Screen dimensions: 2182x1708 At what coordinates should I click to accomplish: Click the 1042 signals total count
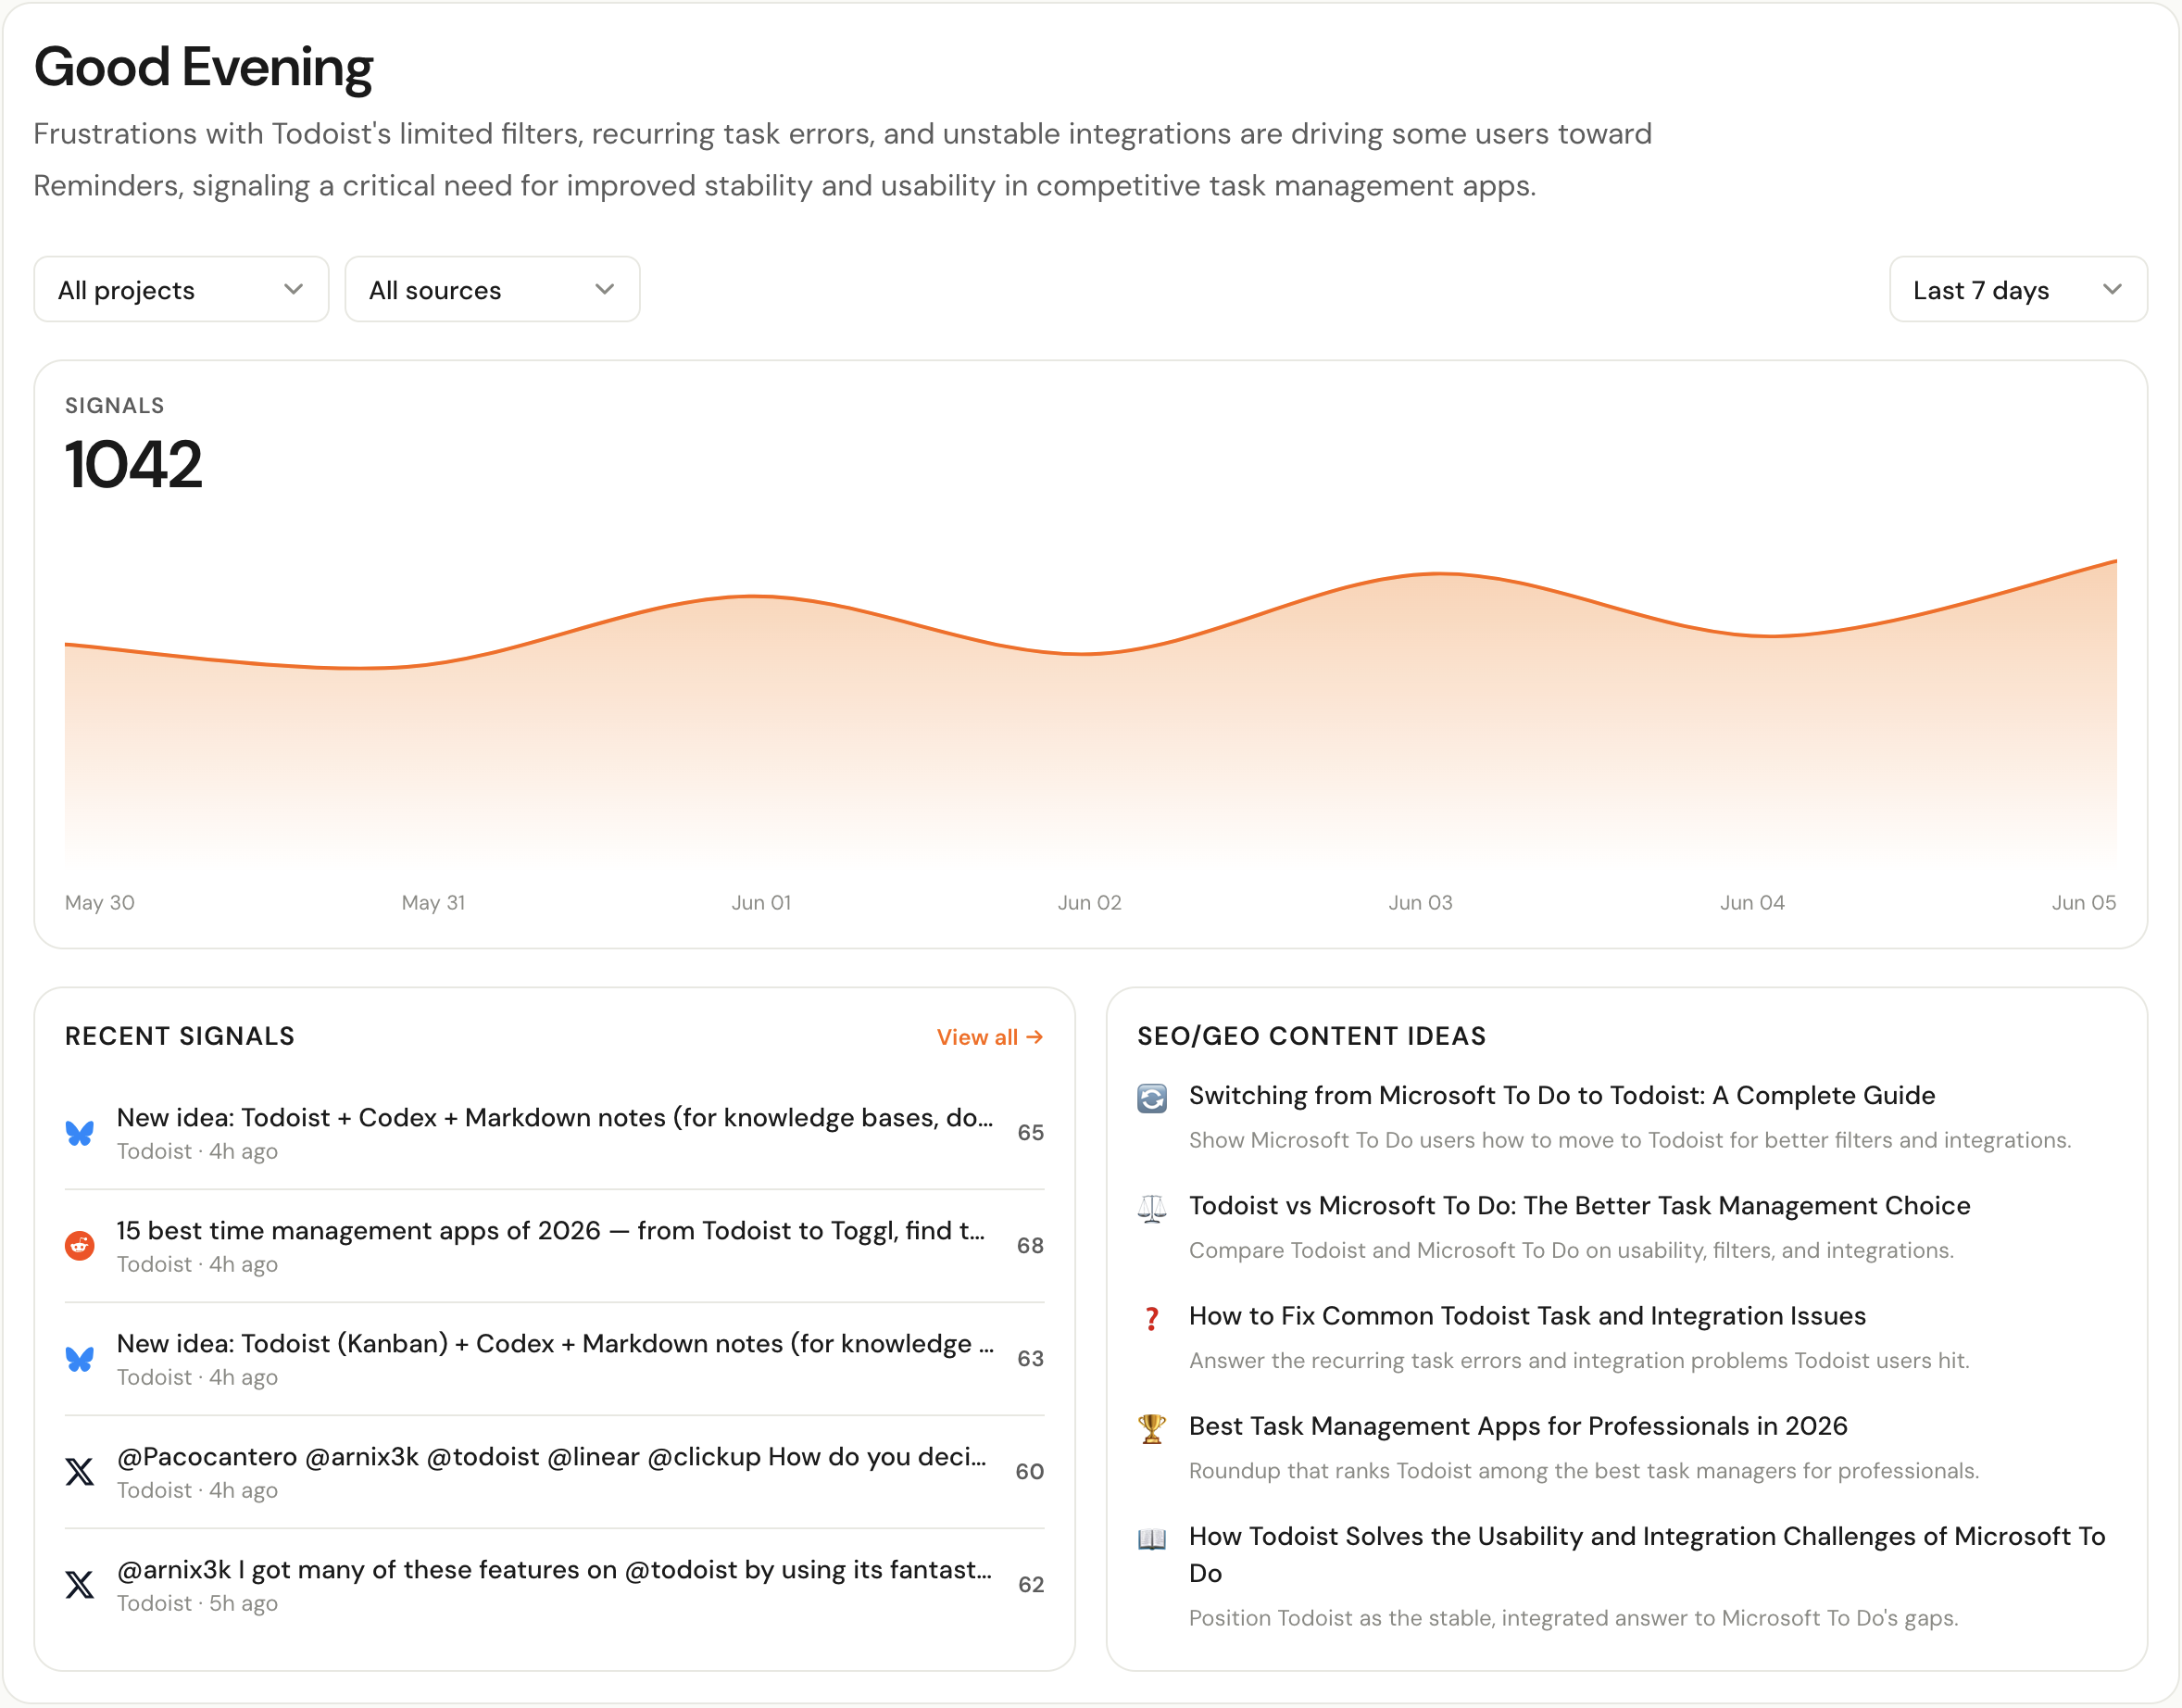coord(133,464)
